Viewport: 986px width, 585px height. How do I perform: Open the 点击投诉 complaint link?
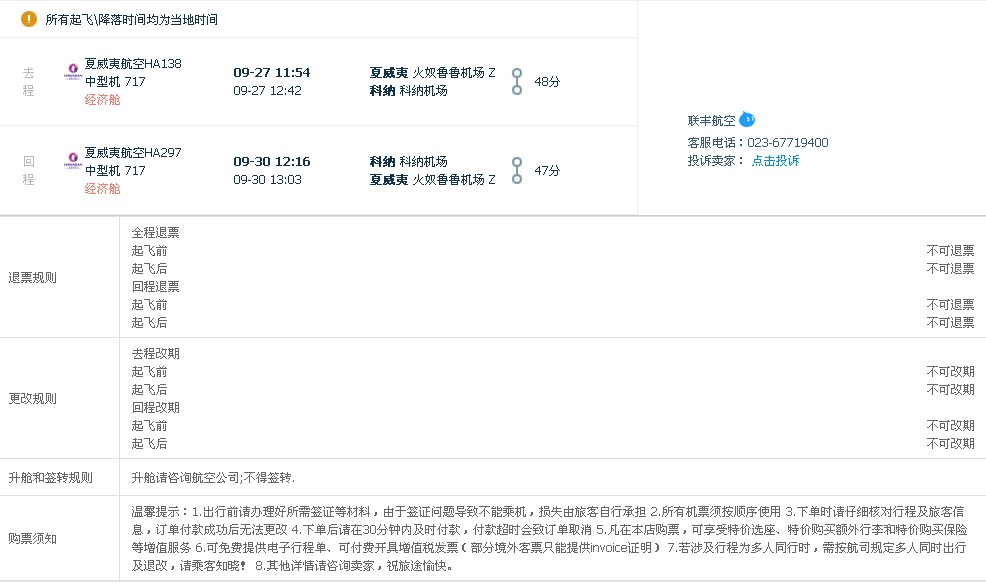[x=775, y=160]
